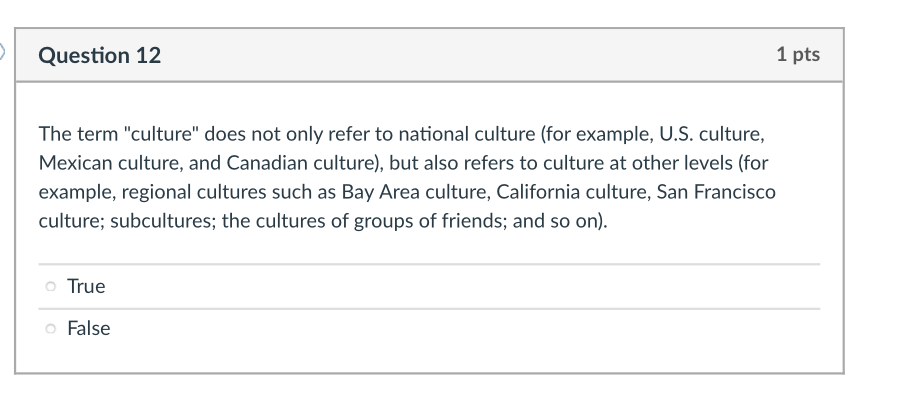Select the False radio button

point(50,329)
